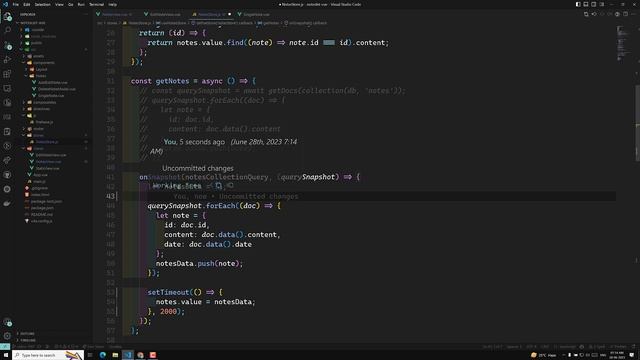The image size is (640, 360).
Task: Open the Manage gear in activity bar
Action: pos(7,336)
